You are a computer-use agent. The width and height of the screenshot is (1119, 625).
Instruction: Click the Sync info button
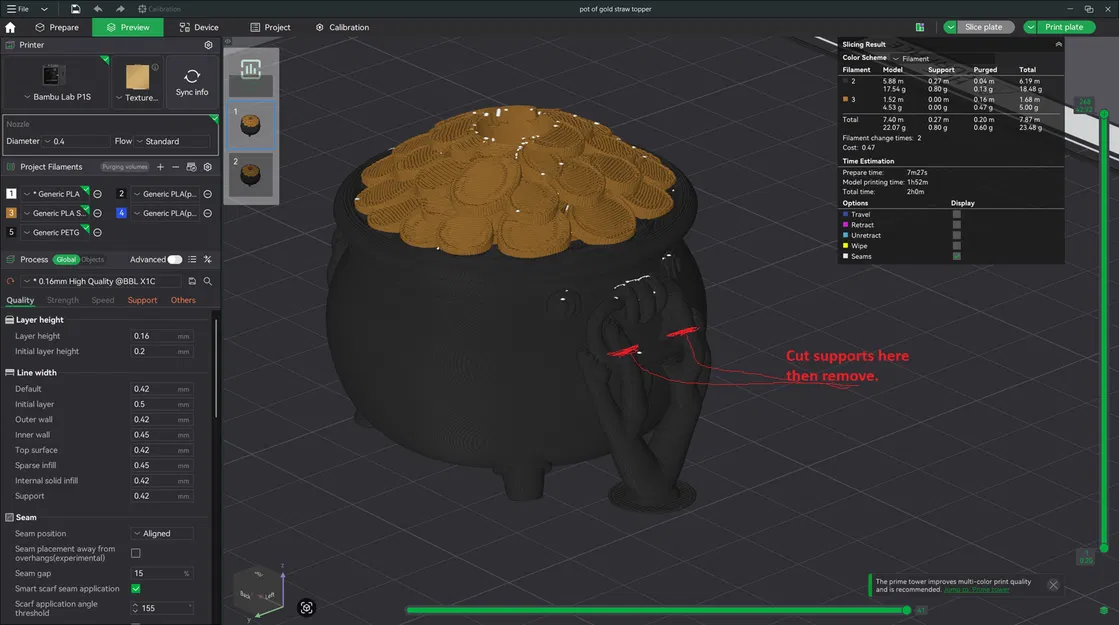point(192,82)
